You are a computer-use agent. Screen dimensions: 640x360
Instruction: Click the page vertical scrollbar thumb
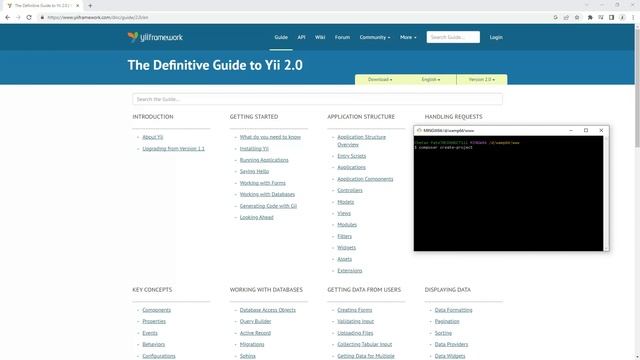[637, 88]
